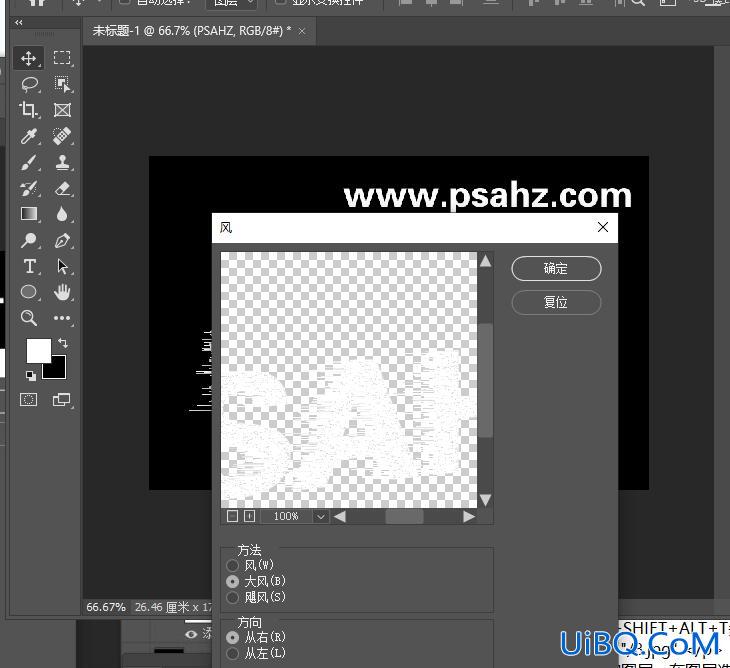Select the Clone Stamp tool
Image resolution: width=730 pixels, height=668 pixels.
(62, 162)
